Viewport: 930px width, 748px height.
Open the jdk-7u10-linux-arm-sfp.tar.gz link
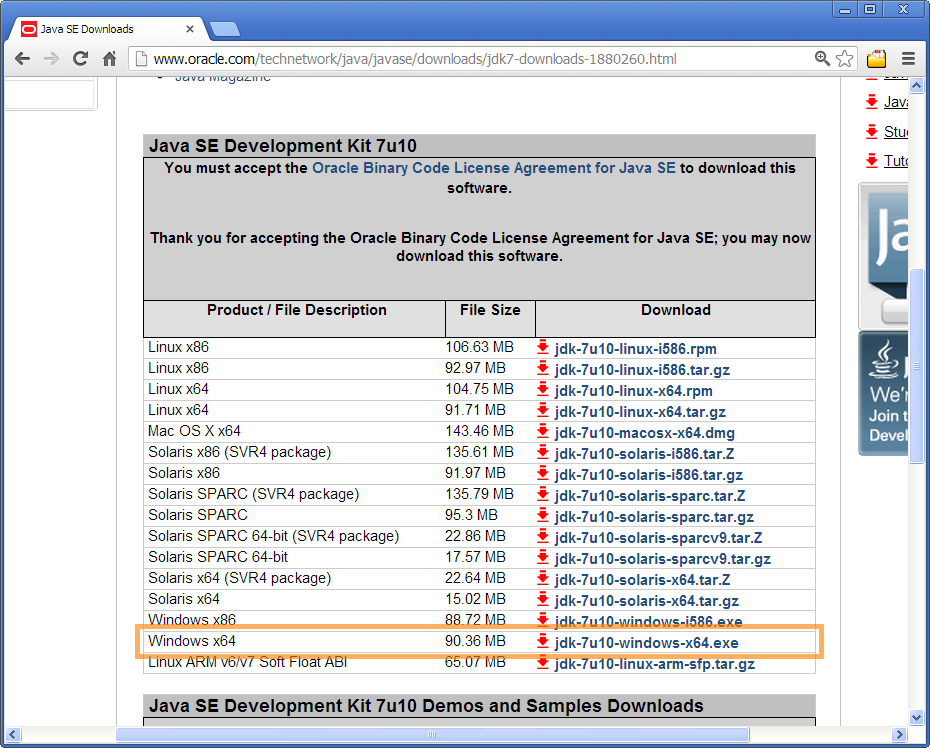coord(655,664)
